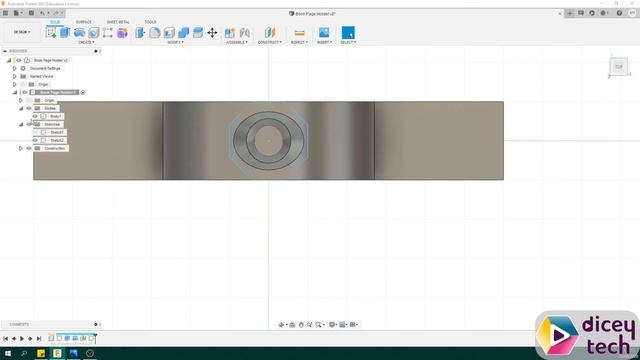Open Windows taskbar search
640x360 pixels.
coord(24,353)
